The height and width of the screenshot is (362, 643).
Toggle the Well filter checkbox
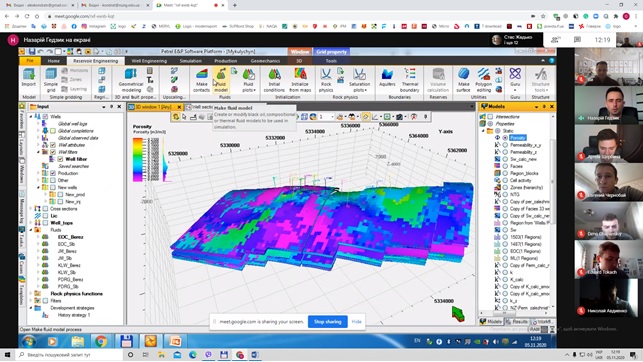pyautogui.click(x=60, y=159)
